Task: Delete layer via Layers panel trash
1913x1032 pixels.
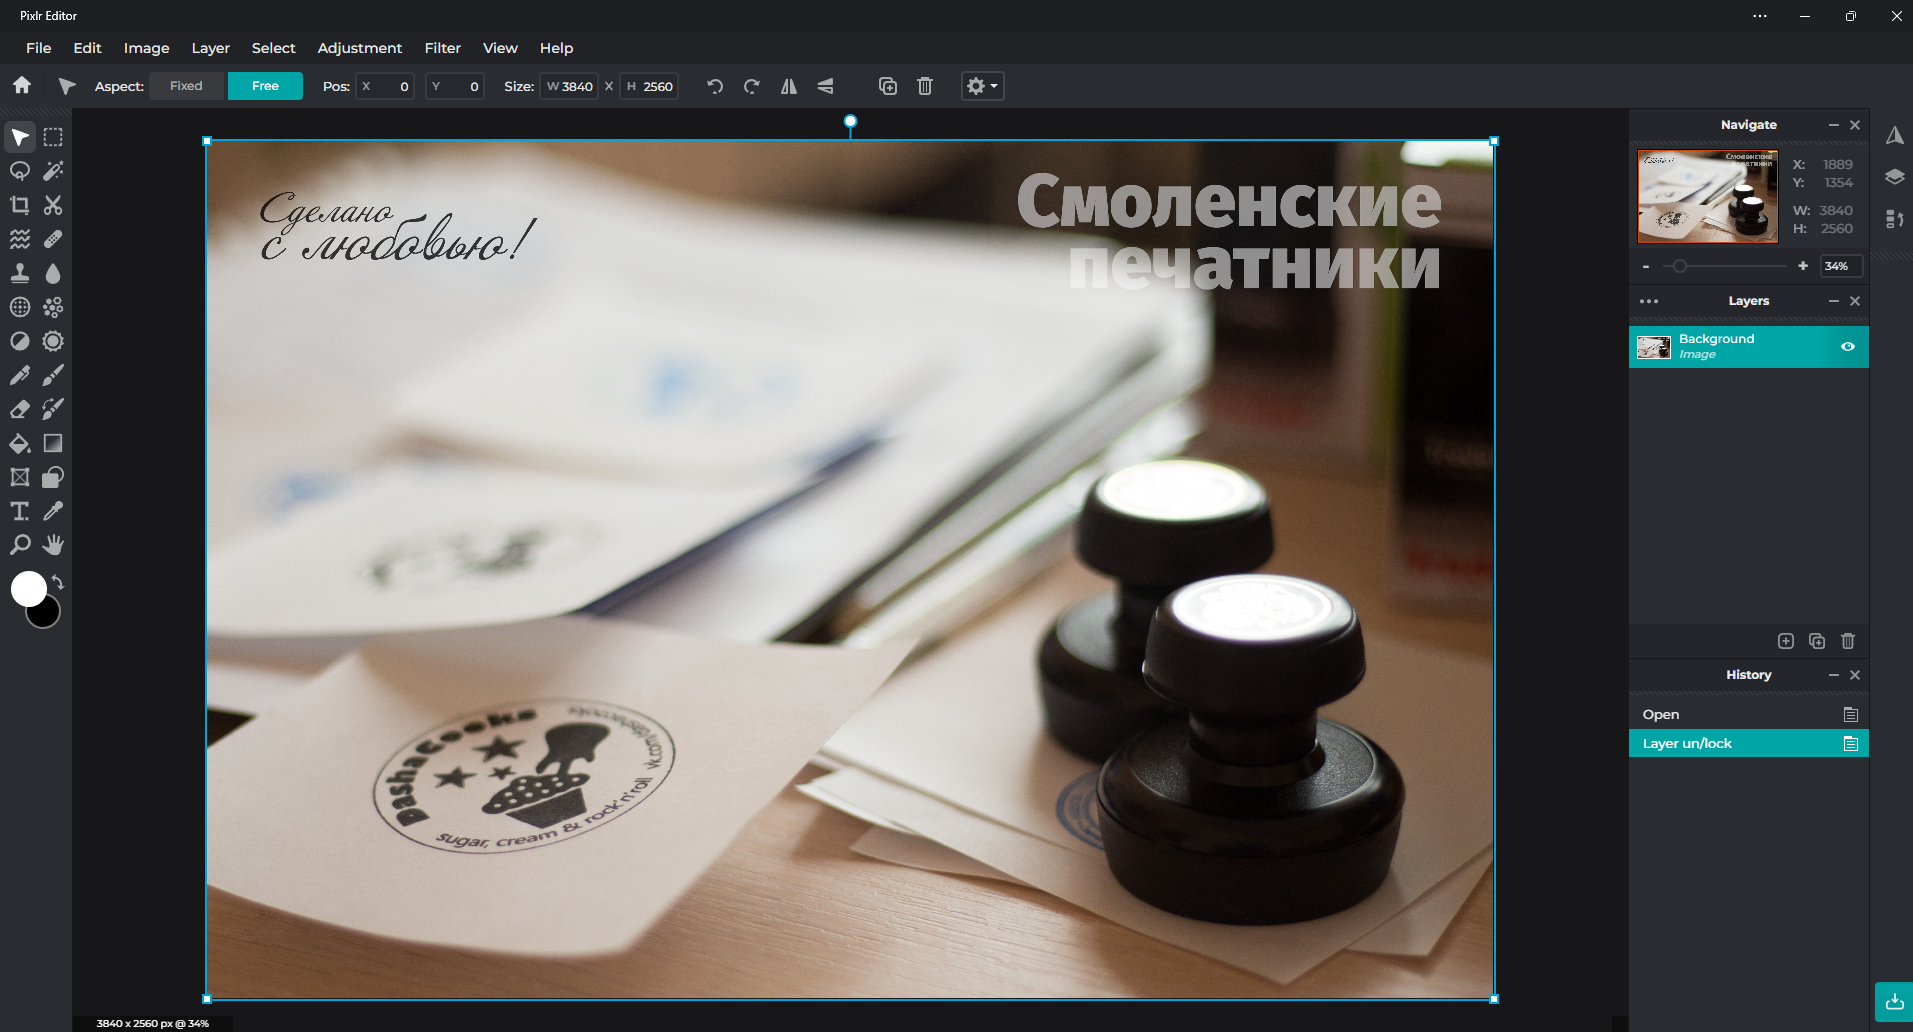Action: tap(1848, 641)
